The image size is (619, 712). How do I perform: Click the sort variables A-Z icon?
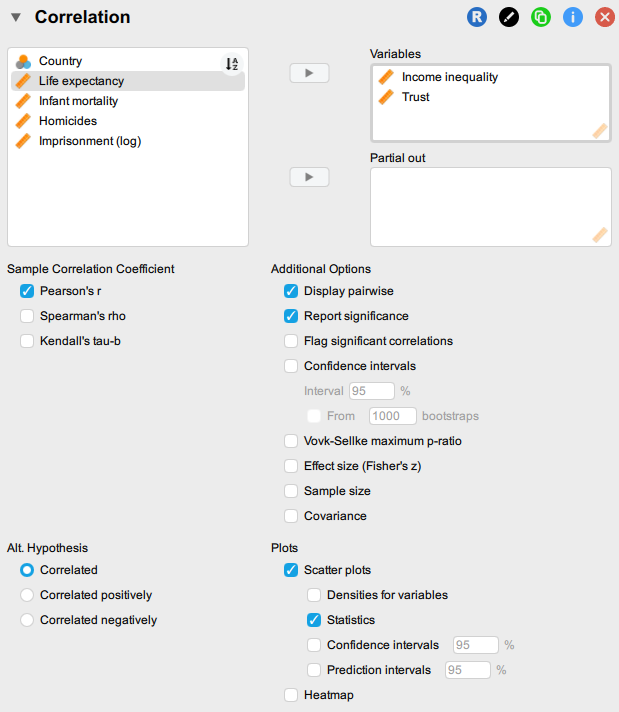pyautogui.click(x=232, y=64)
